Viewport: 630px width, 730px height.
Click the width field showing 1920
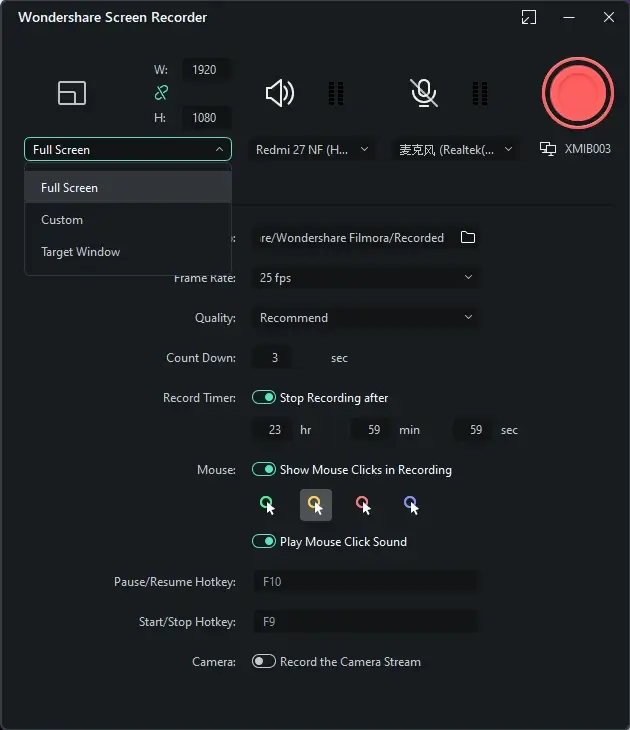(205, 69)
